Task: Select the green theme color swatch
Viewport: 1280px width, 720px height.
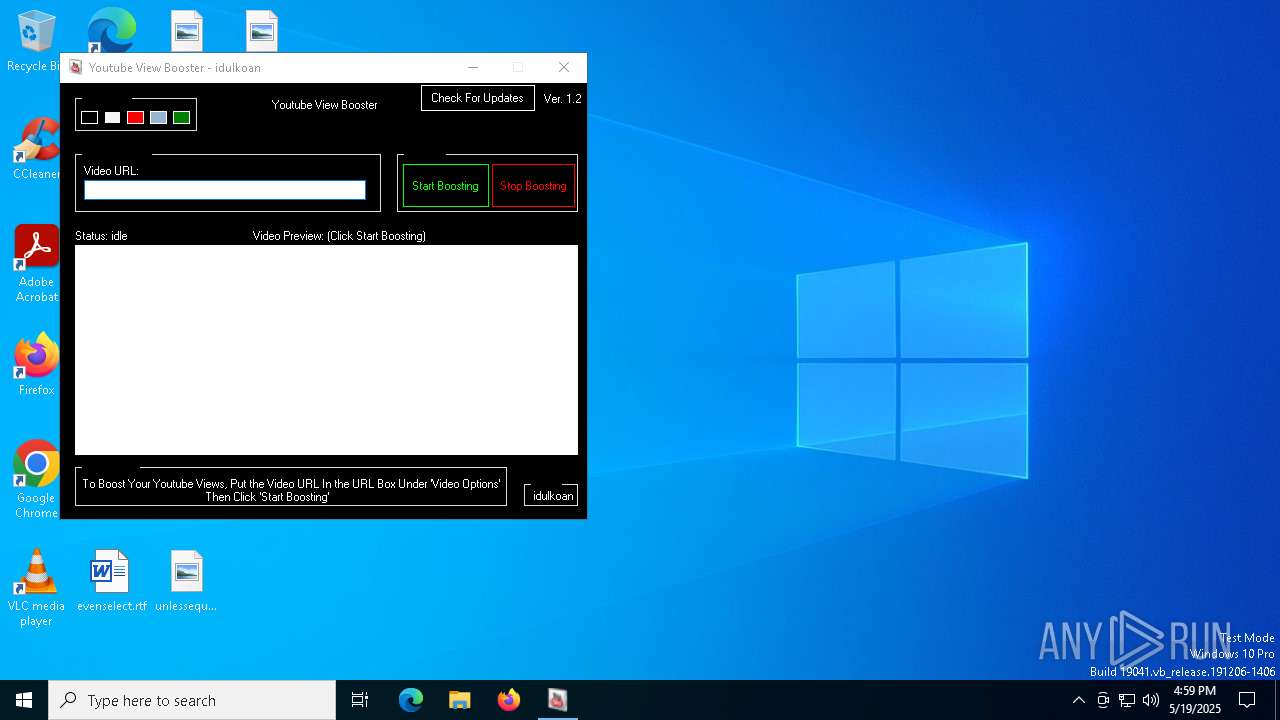Action: pos(181,118)
